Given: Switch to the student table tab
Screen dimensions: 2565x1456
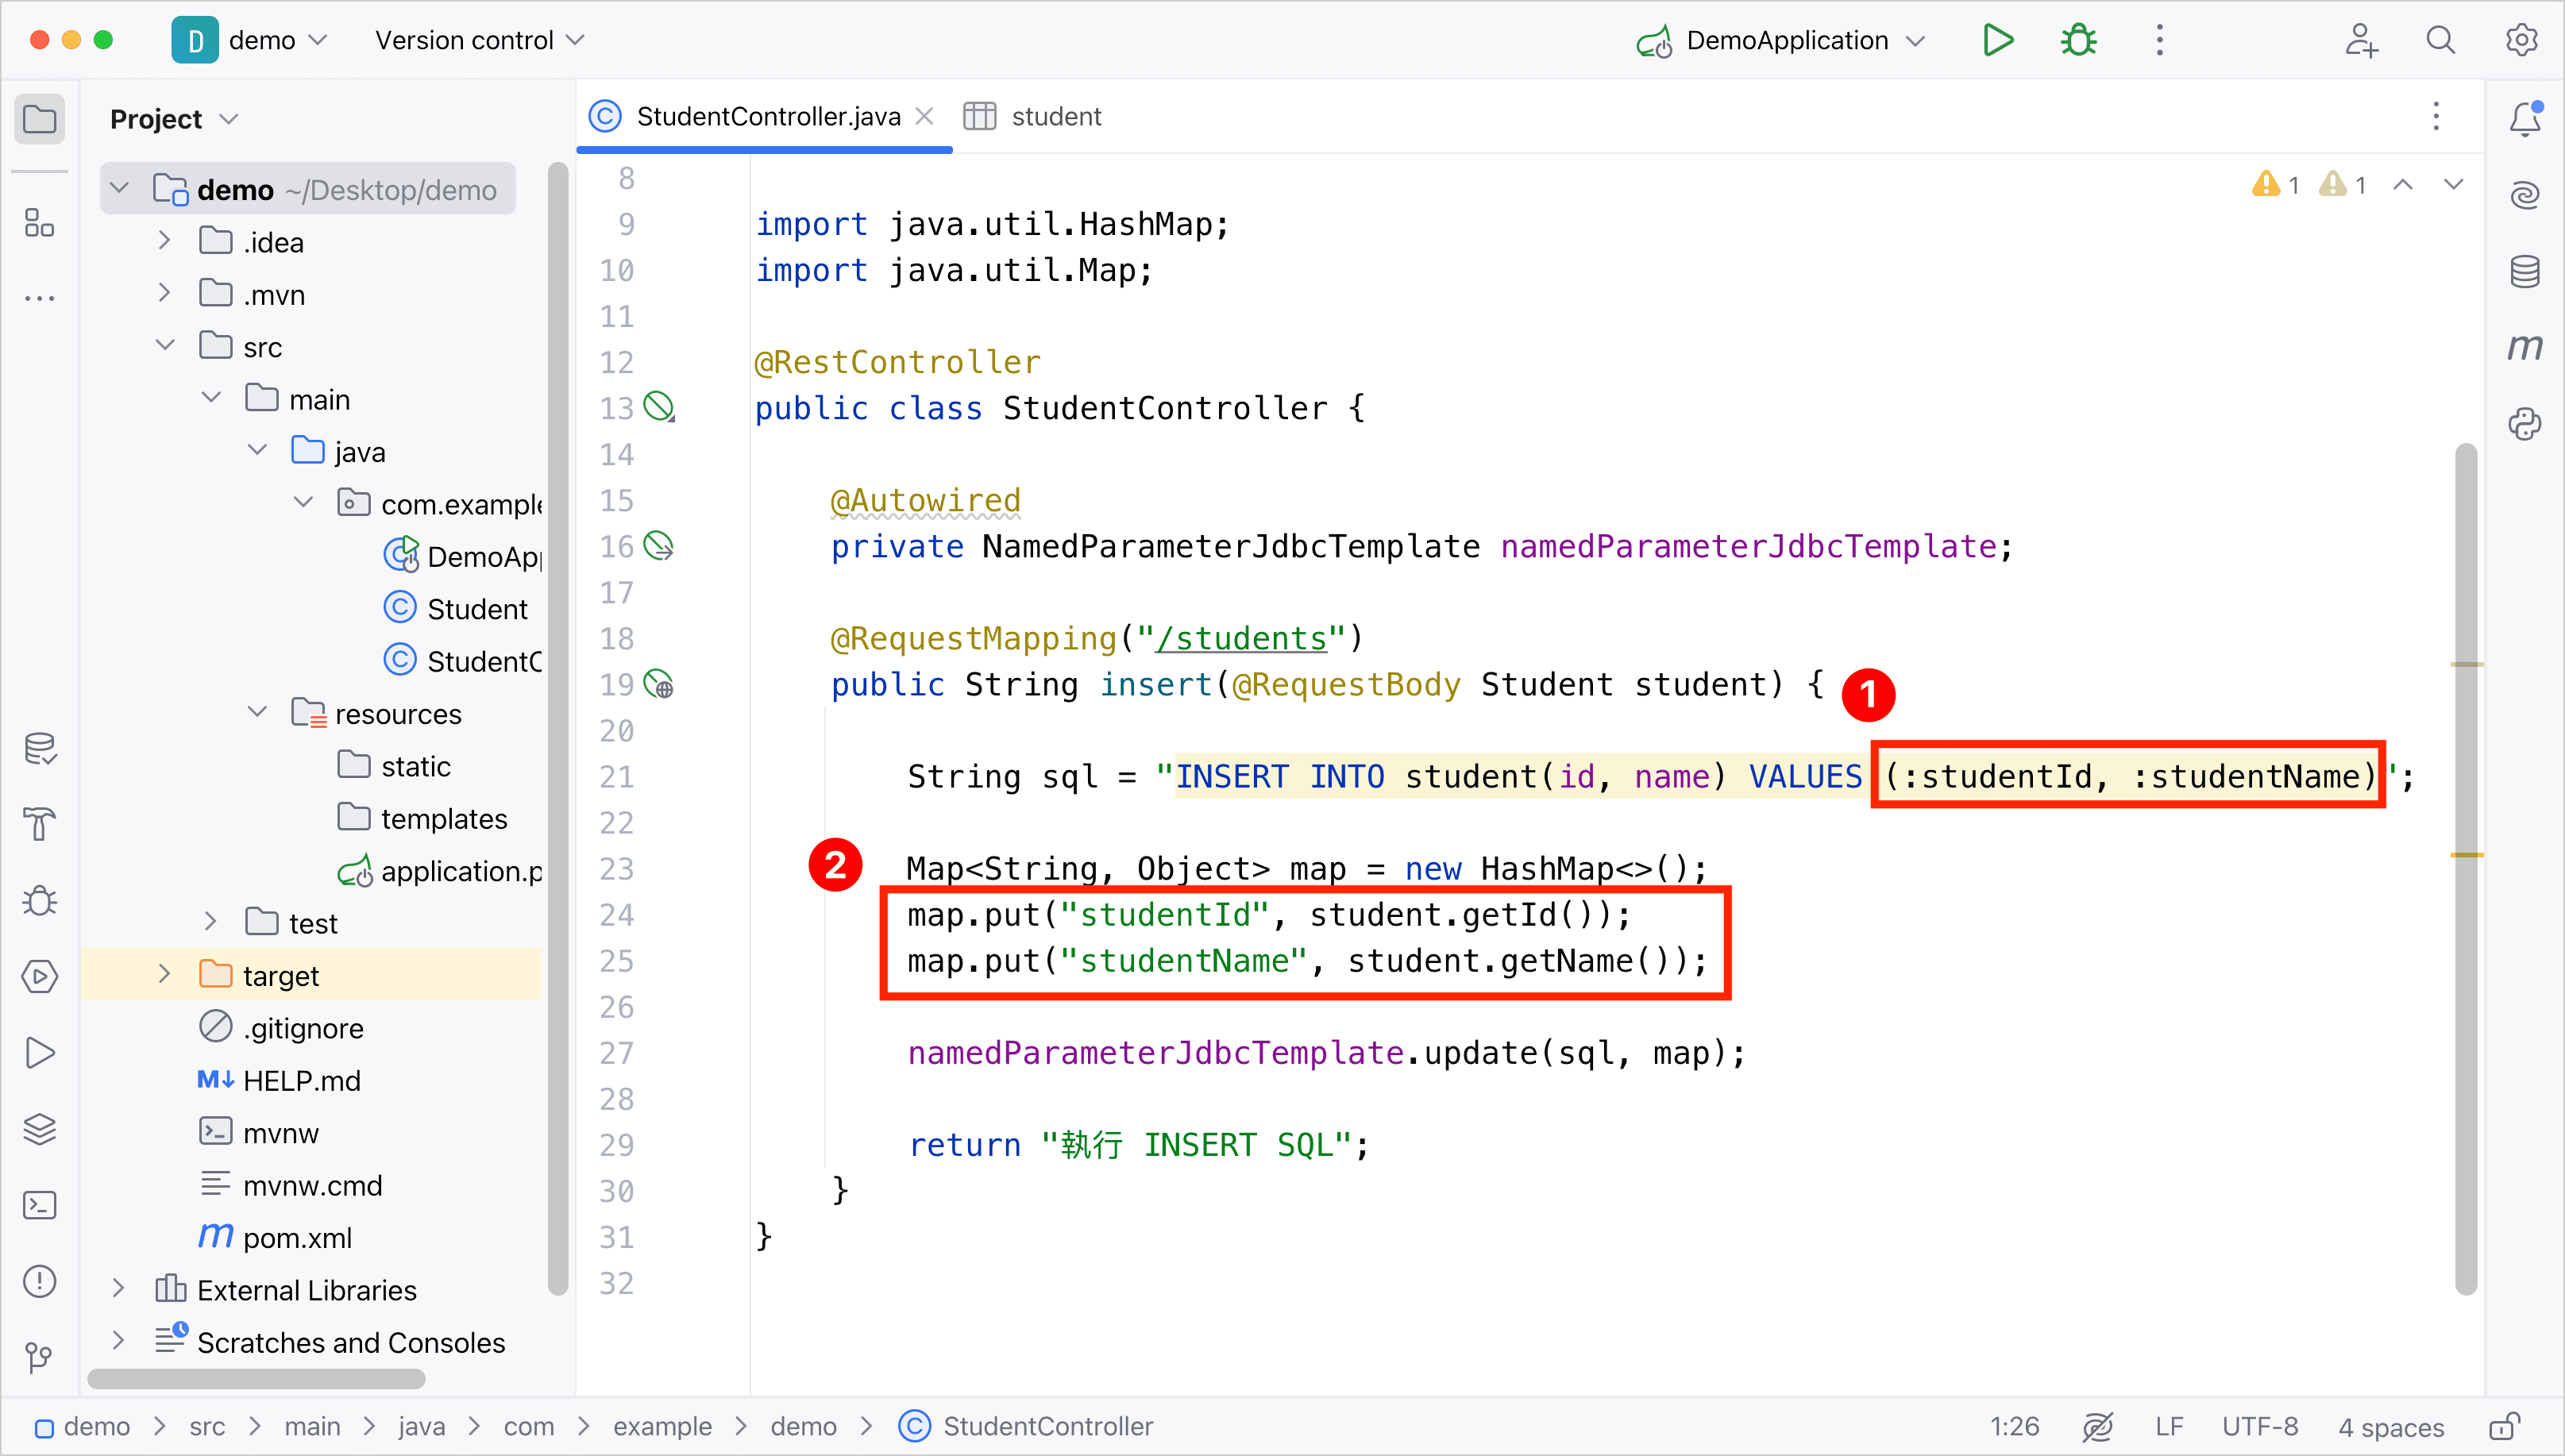Looking at the screenshot, I should click(1032, 116).
